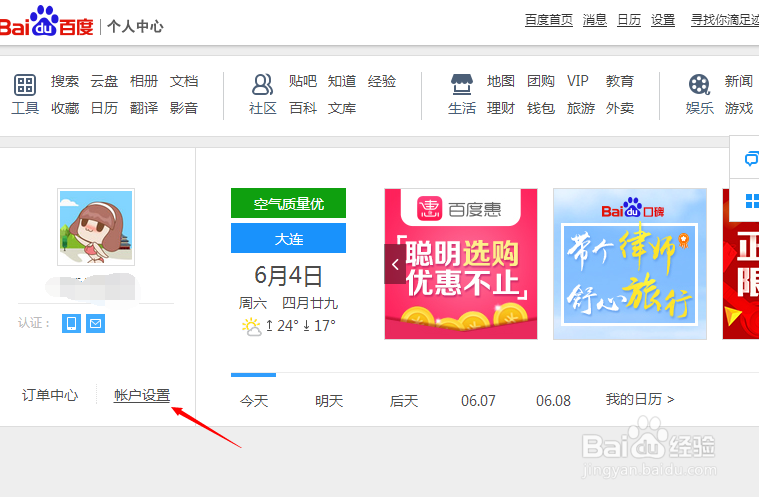Click 寻找你滴足迹 link
This screenshot has width=759, height=497.
(725, 20)
